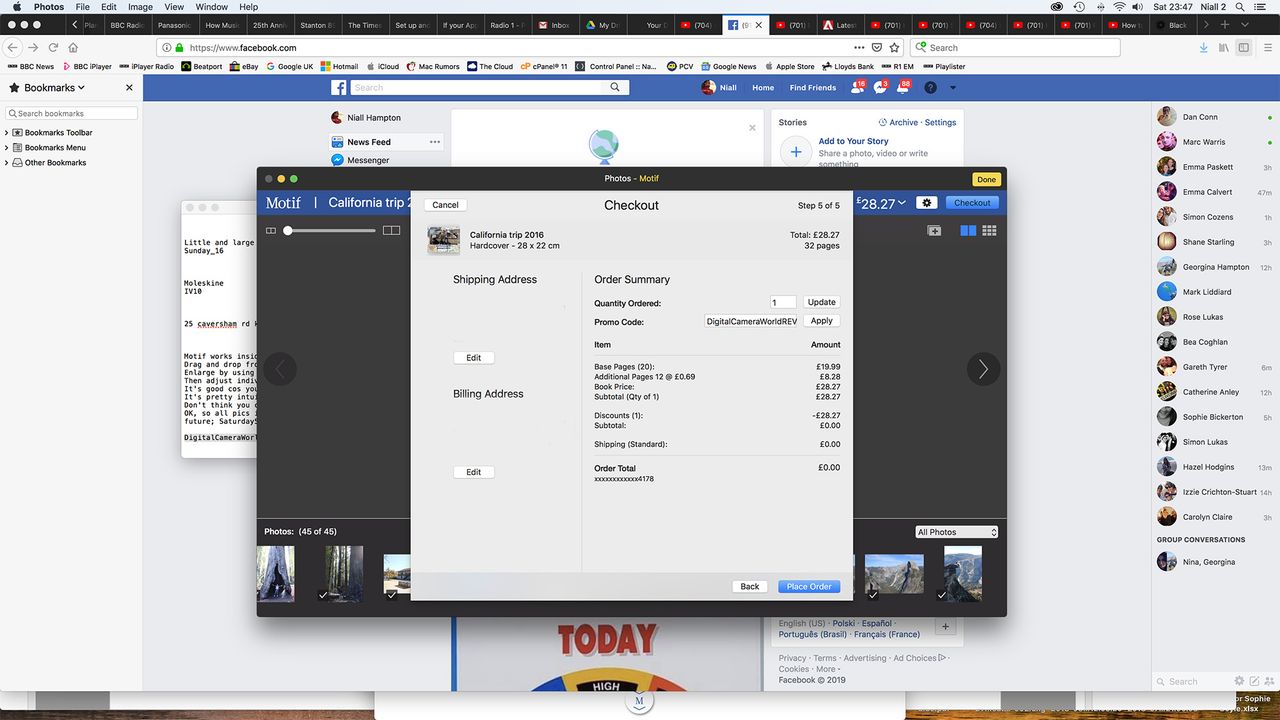Edit the Shipping Address
This screenshot has height=720, width=1280.
pos(474,358)
